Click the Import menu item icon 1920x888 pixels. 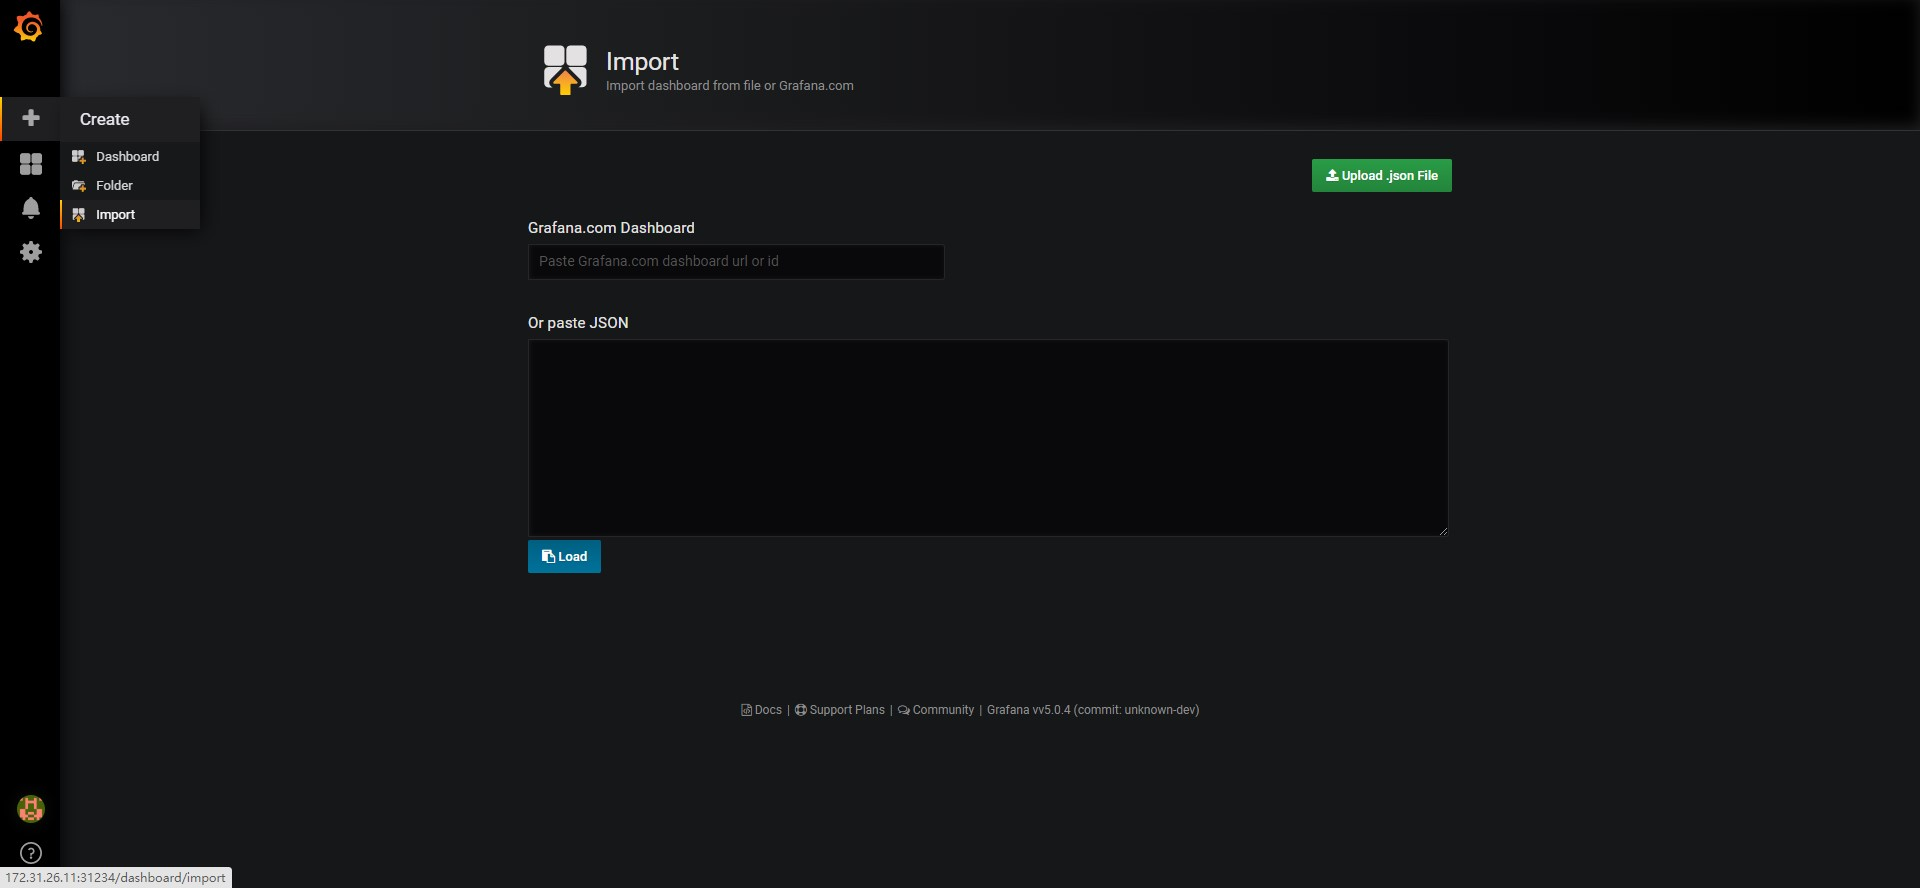[x=79, y=215]
